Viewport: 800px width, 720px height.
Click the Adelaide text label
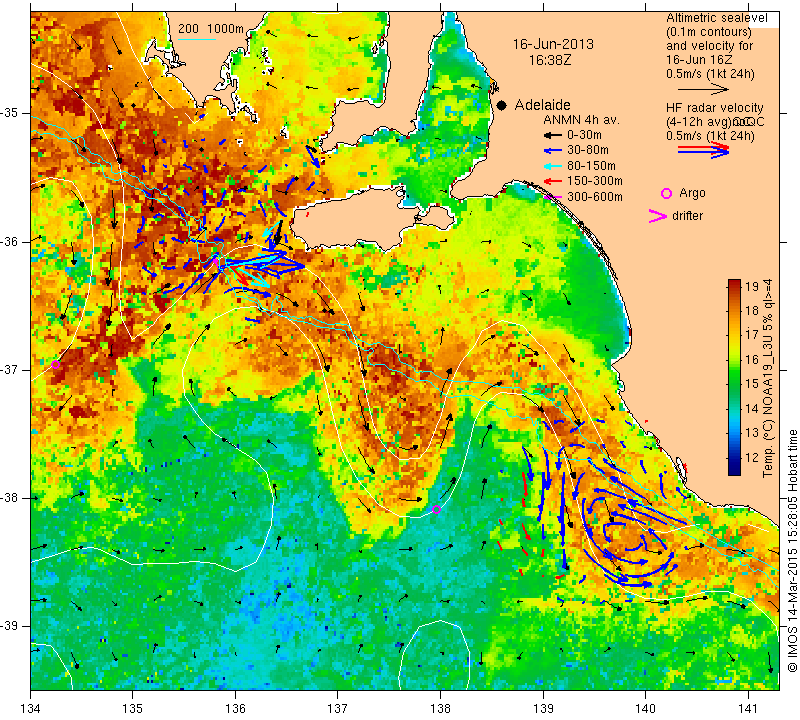tap(542, 105)
